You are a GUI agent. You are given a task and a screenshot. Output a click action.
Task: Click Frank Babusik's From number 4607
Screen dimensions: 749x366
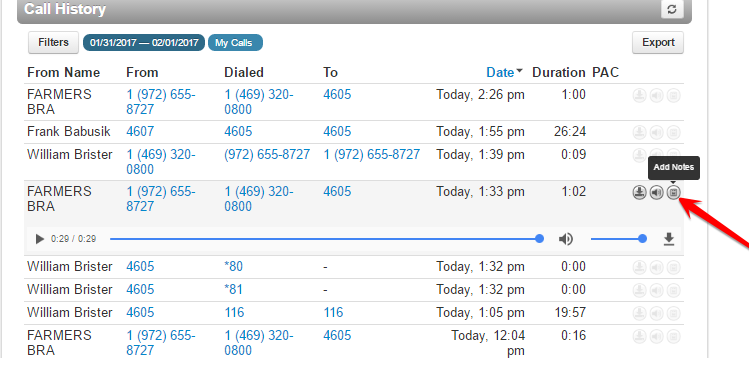click(x=140, y=132)
